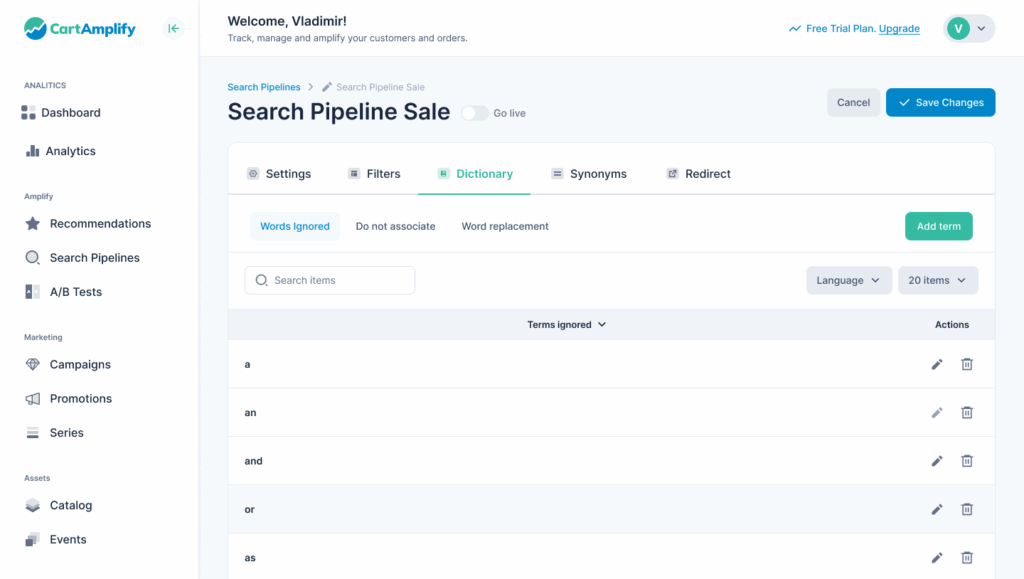Sort by the Terms ignored column header
1024x579 pixels.
pos(566,325)
